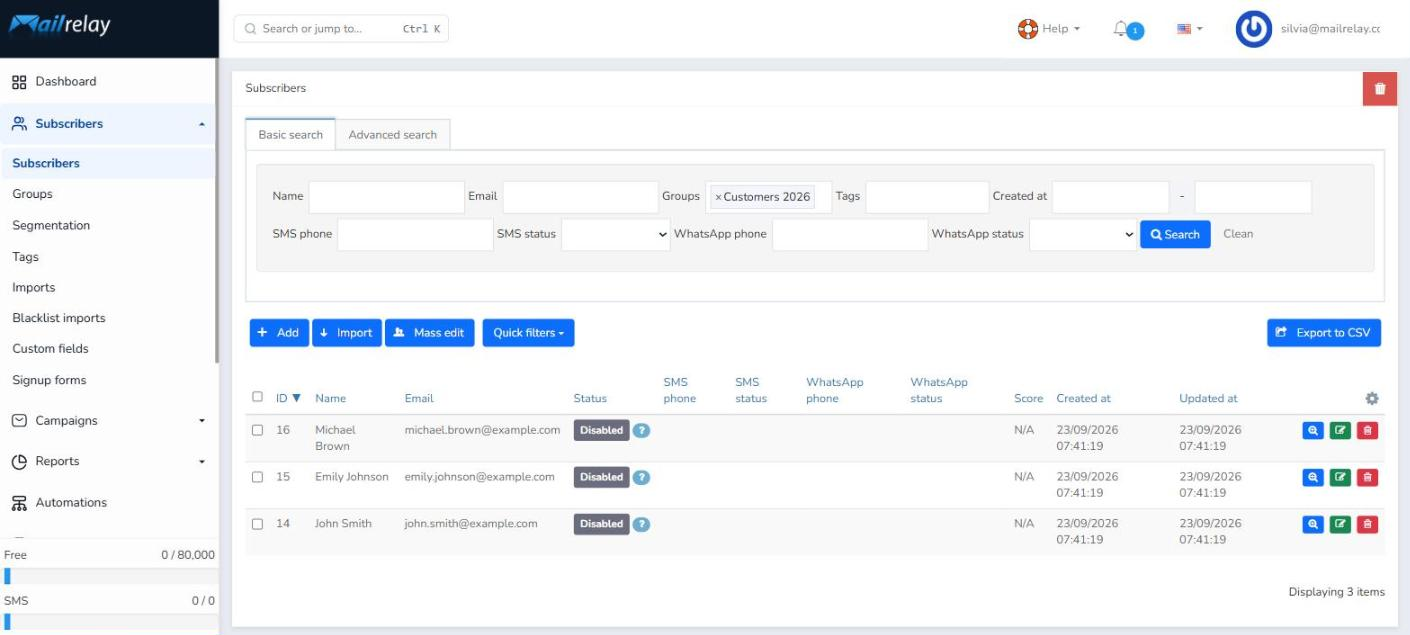Collapse the Subscribers sidebar section
The image size is (1410, 635).
point(108,124)
